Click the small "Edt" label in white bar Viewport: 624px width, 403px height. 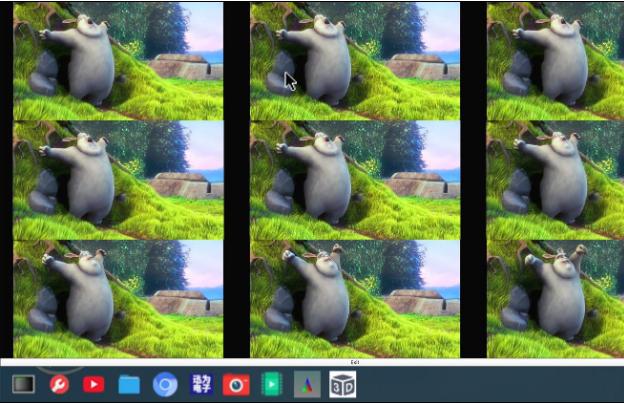tap(355, 362)
